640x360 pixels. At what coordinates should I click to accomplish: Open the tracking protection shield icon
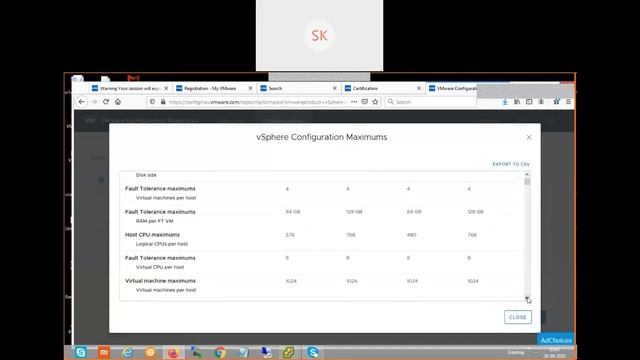pos(152,102)
